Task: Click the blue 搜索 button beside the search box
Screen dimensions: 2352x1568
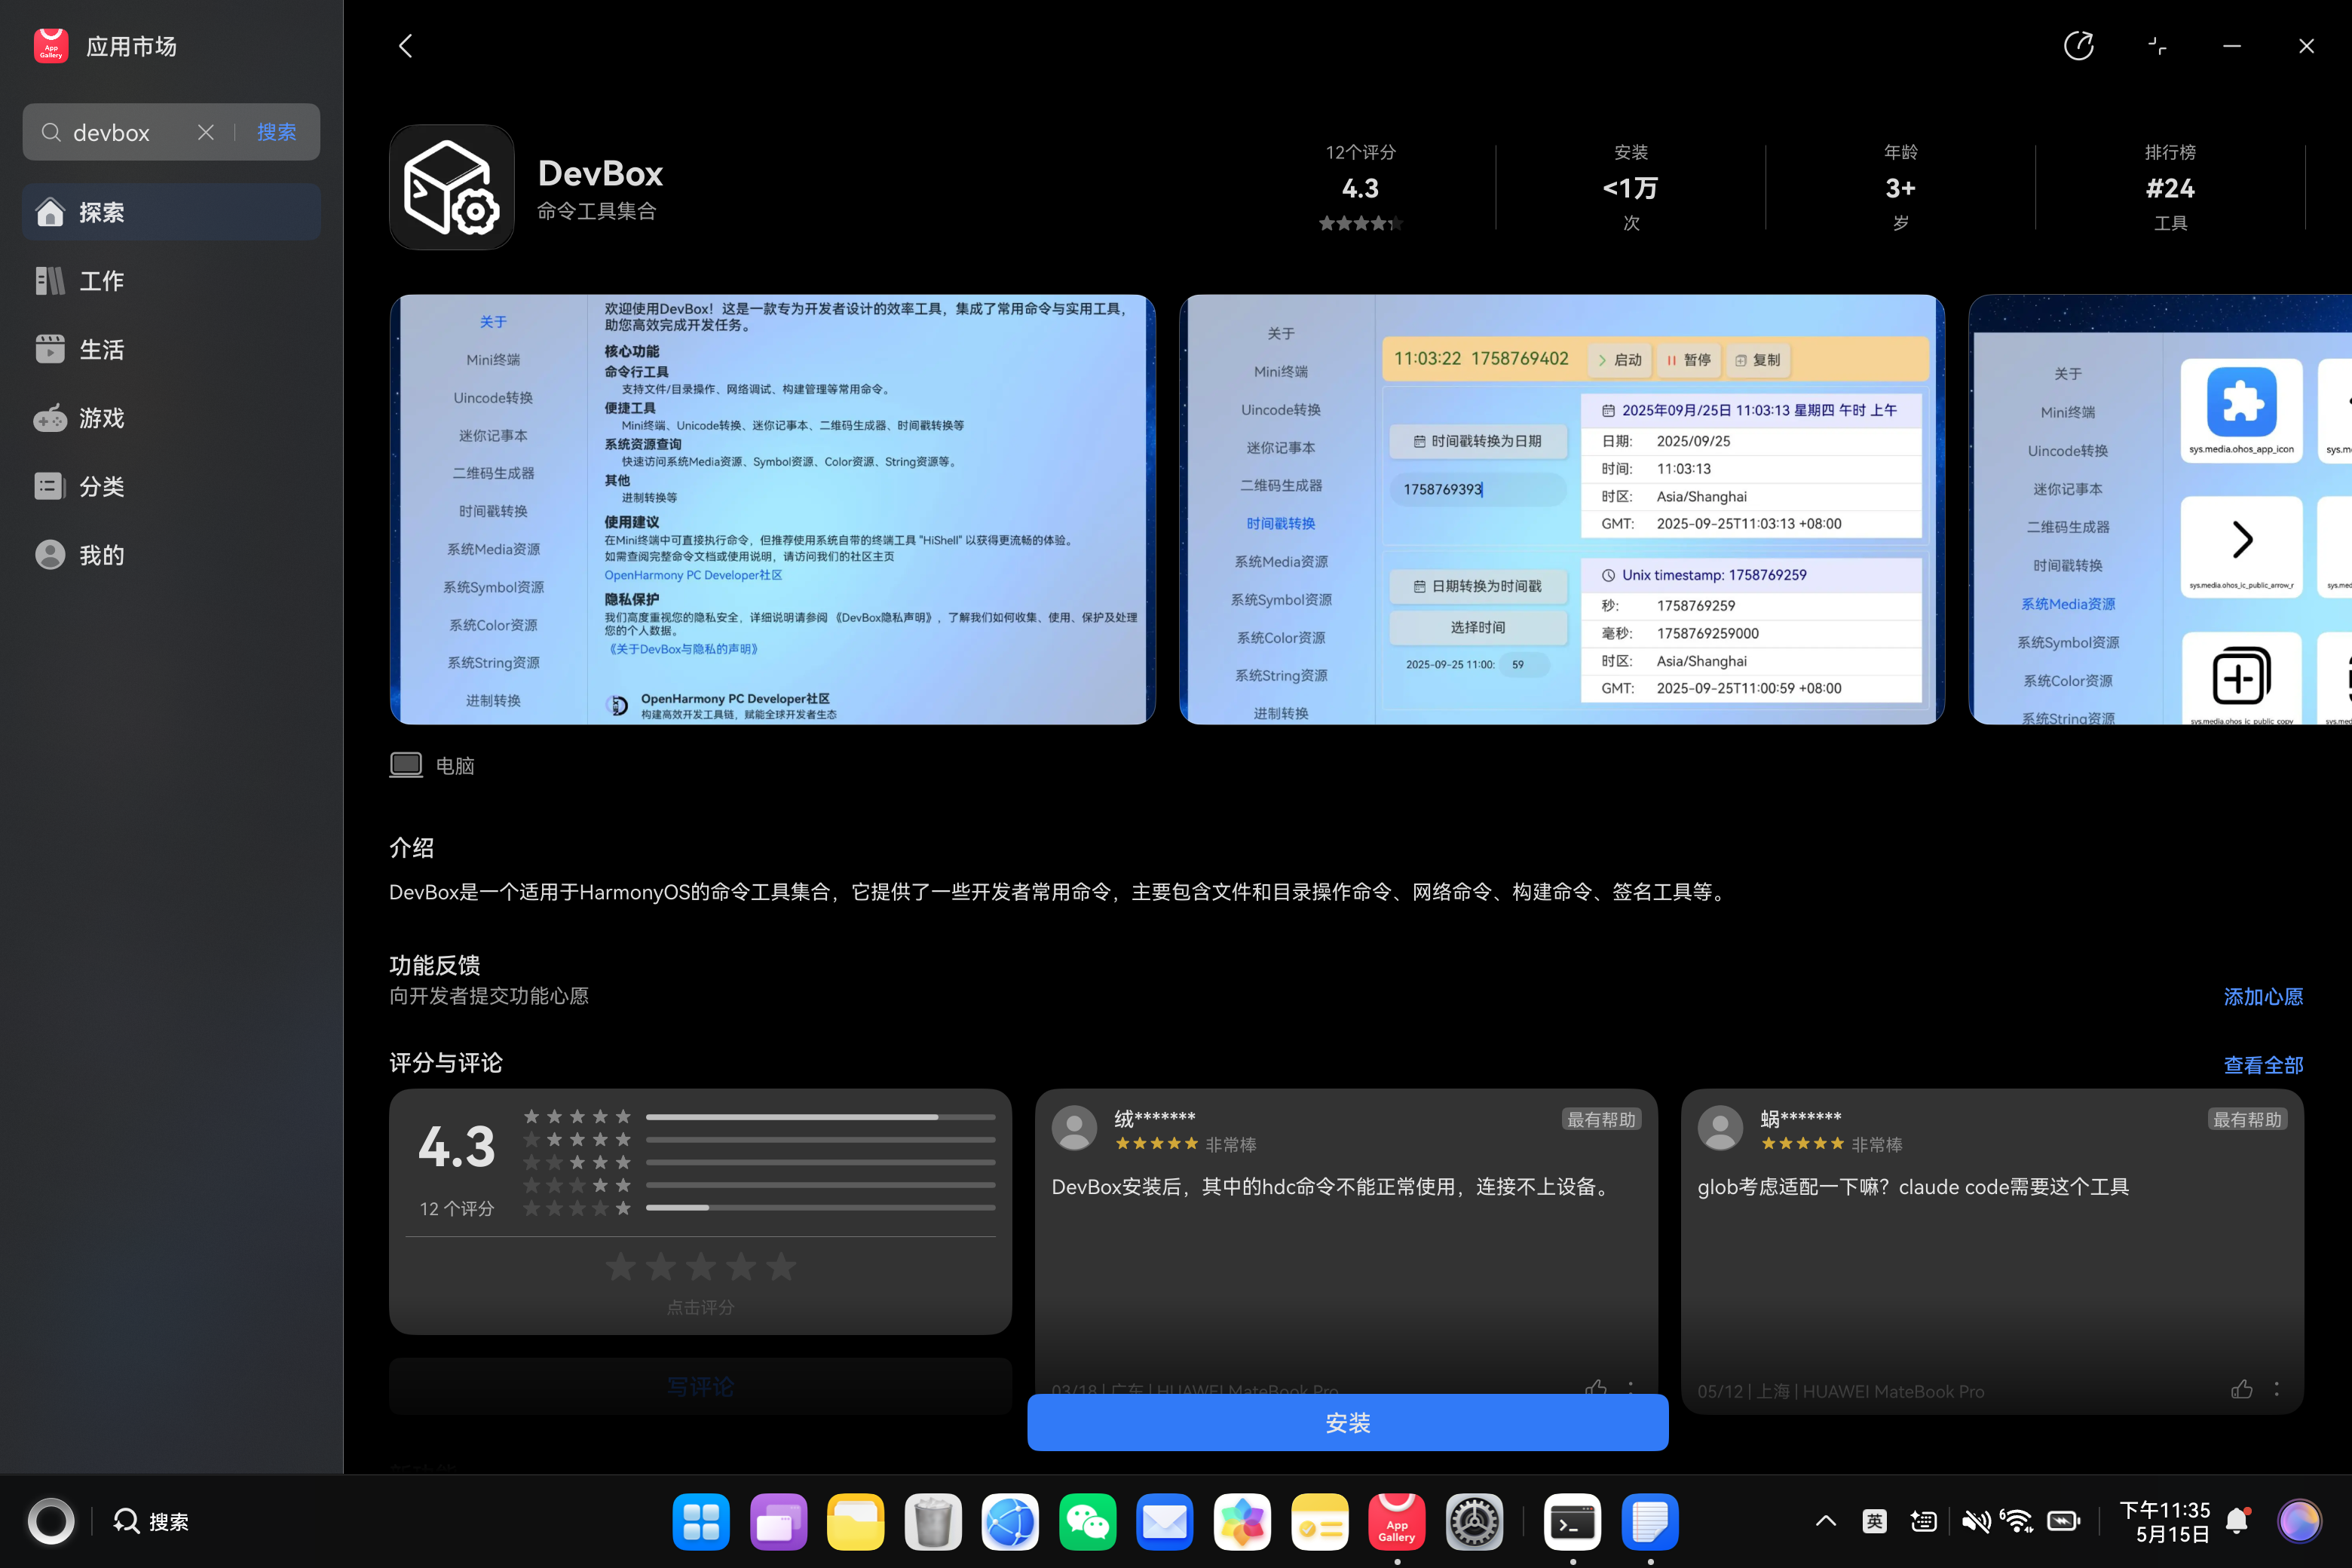Action: pyautogui.click(x=277, y=132)
